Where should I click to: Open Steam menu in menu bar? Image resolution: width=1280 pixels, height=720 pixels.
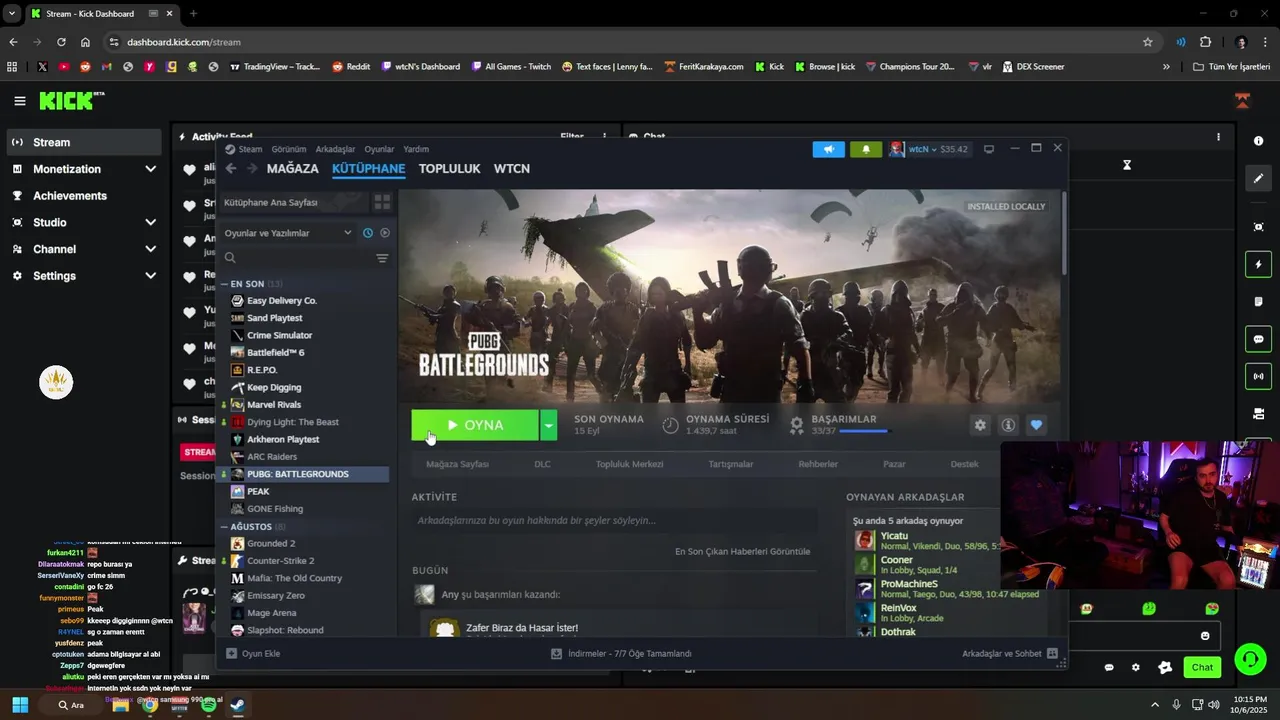click(x=249, y=149)
